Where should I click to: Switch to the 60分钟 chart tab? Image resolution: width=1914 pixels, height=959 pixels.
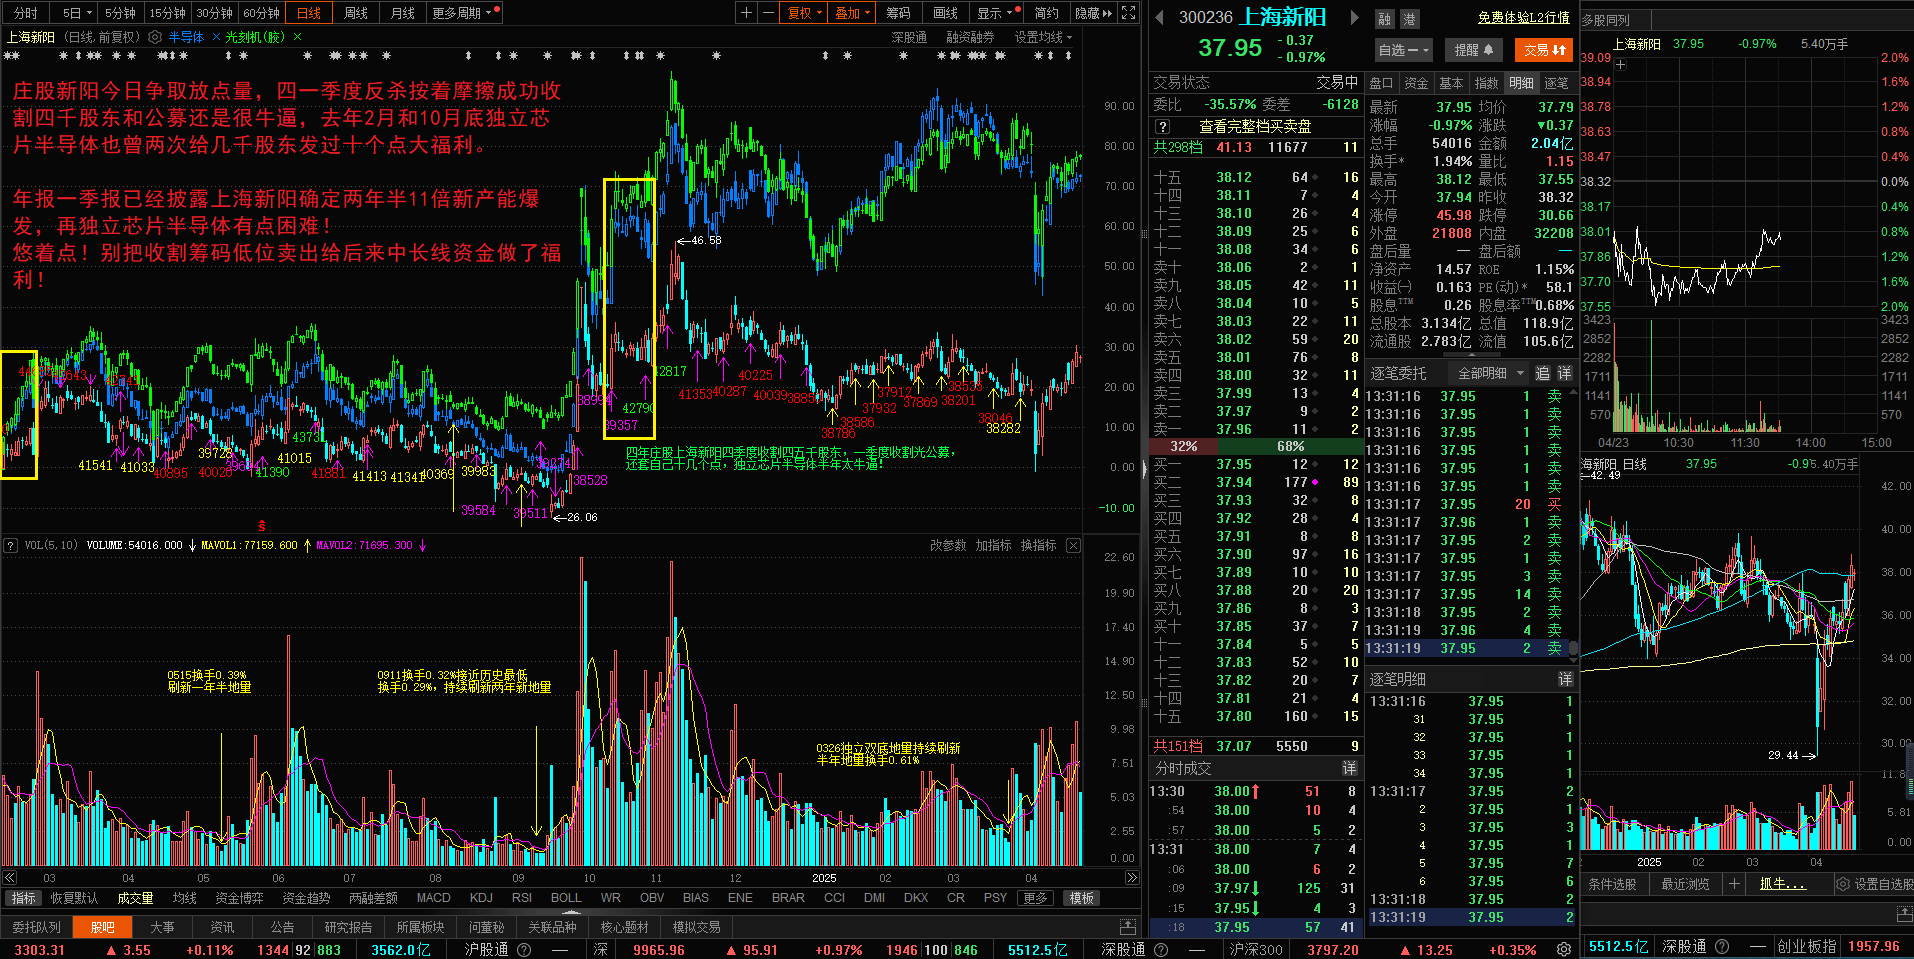click(x=261, y=13)
